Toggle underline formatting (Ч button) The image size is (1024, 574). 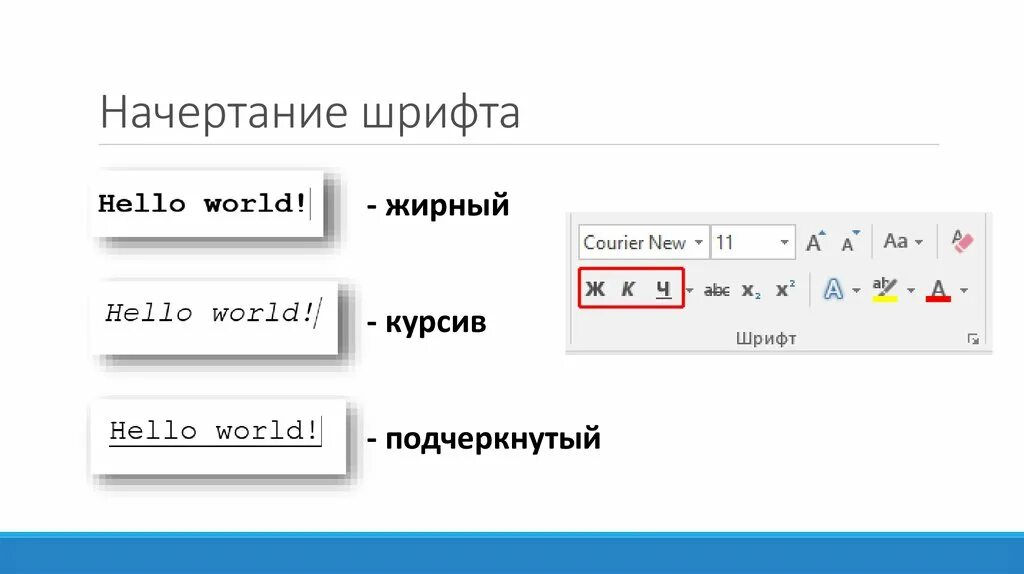click(664, 289)
